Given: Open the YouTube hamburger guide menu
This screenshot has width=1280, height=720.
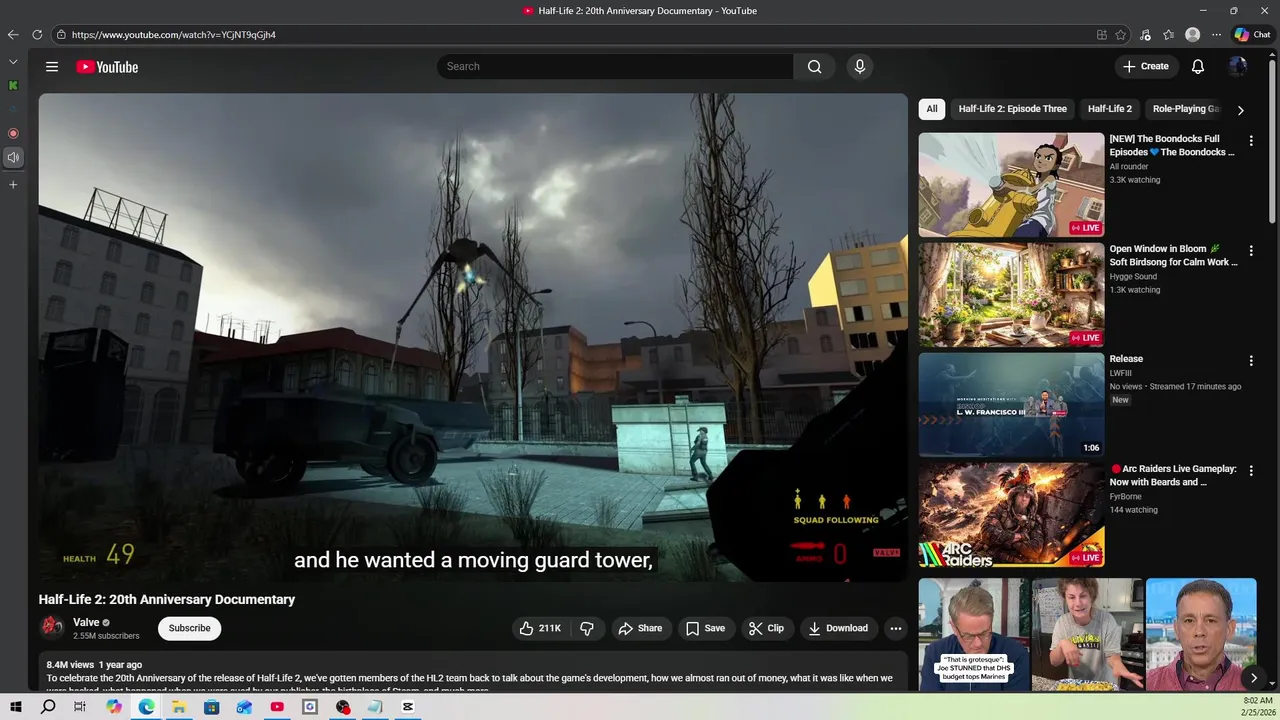Looking at the screenshot, I should [52, 67].
